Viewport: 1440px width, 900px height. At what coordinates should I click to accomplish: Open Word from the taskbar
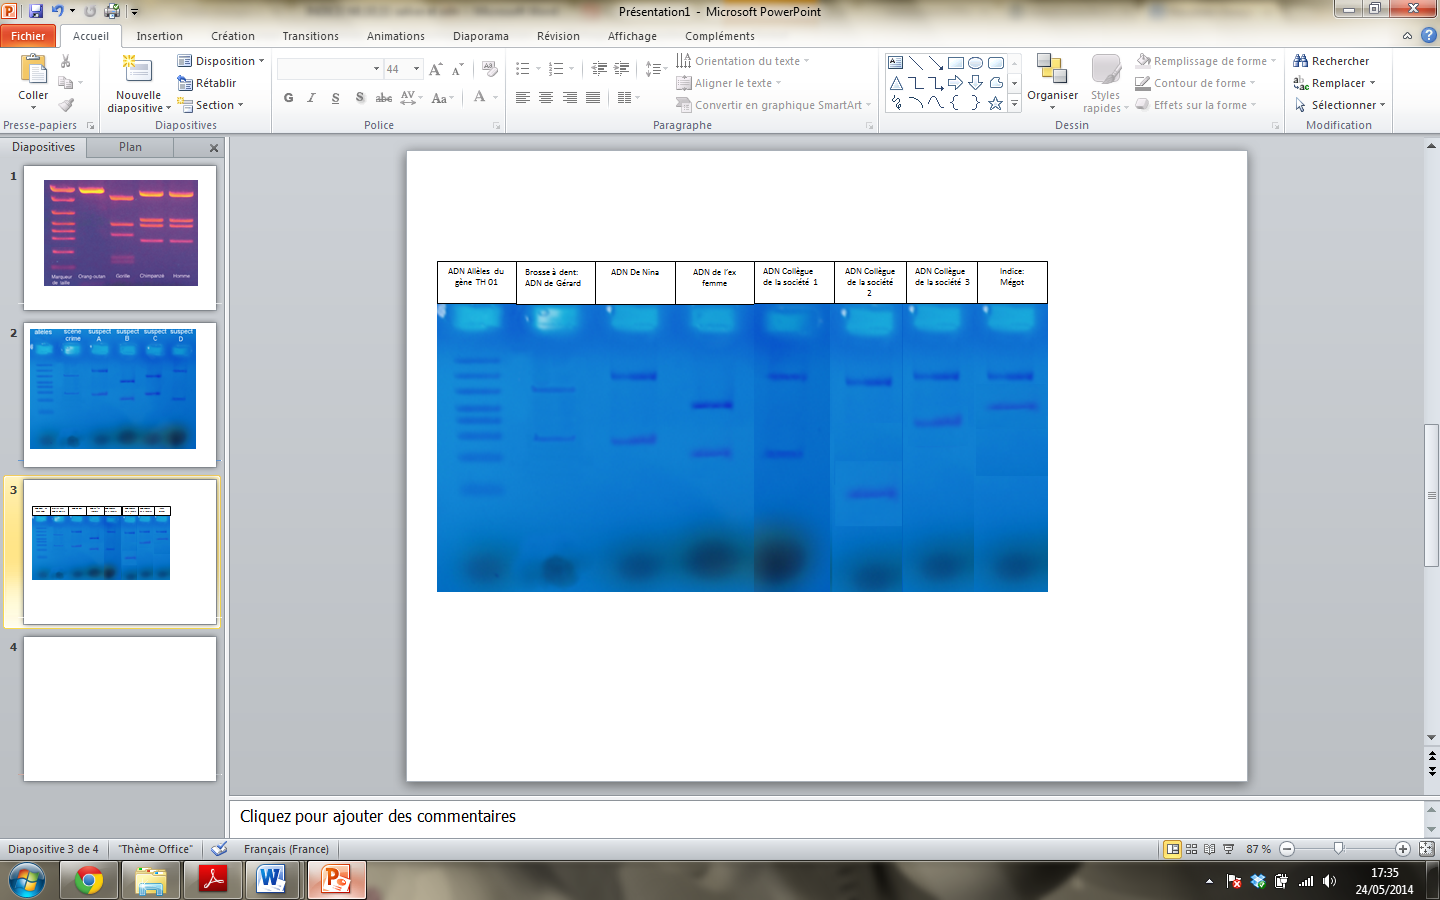(x=271, y=880)
